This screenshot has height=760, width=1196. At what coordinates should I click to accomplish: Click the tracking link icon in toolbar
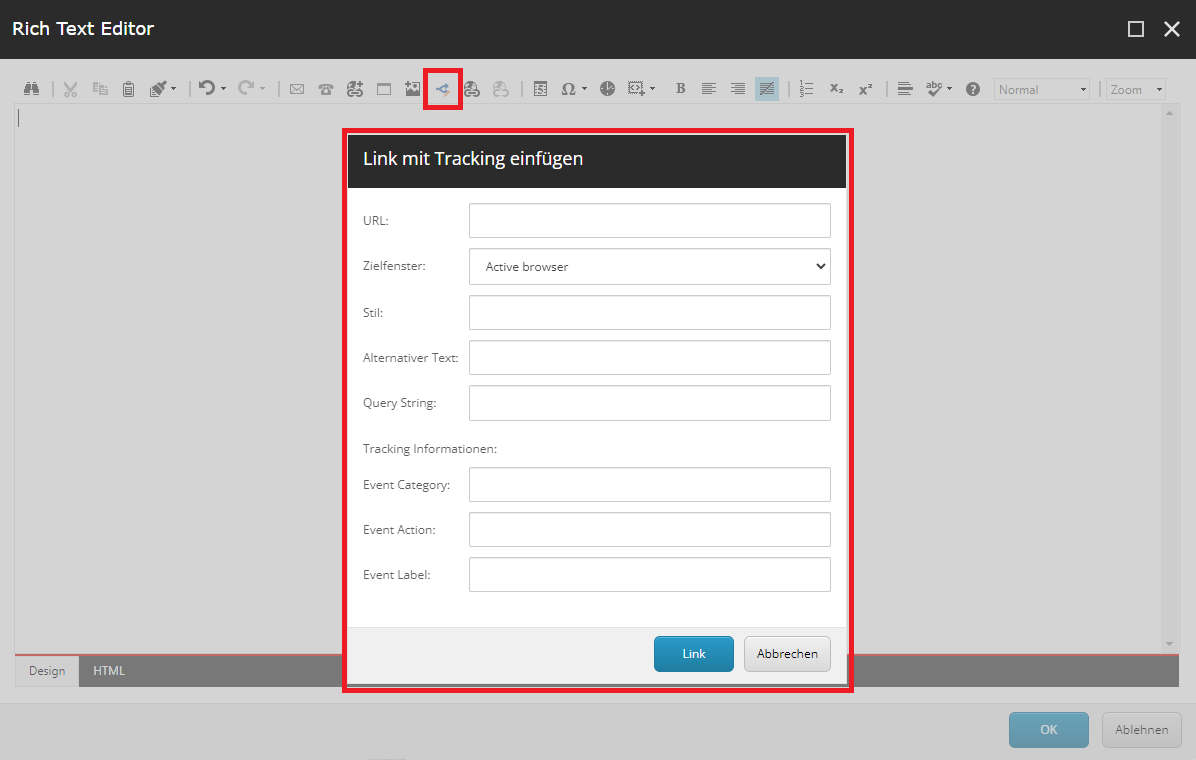[442, 89]
